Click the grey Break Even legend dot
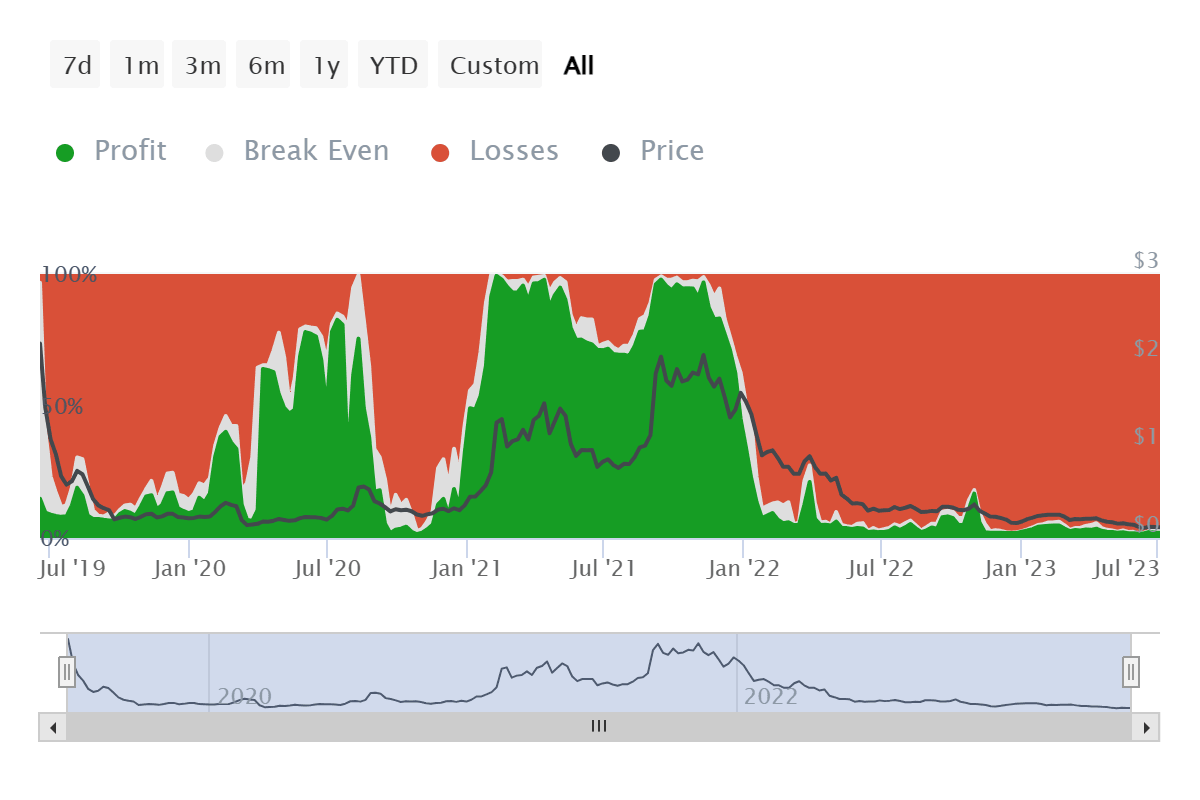The image size is (1200, 800). 213,150
